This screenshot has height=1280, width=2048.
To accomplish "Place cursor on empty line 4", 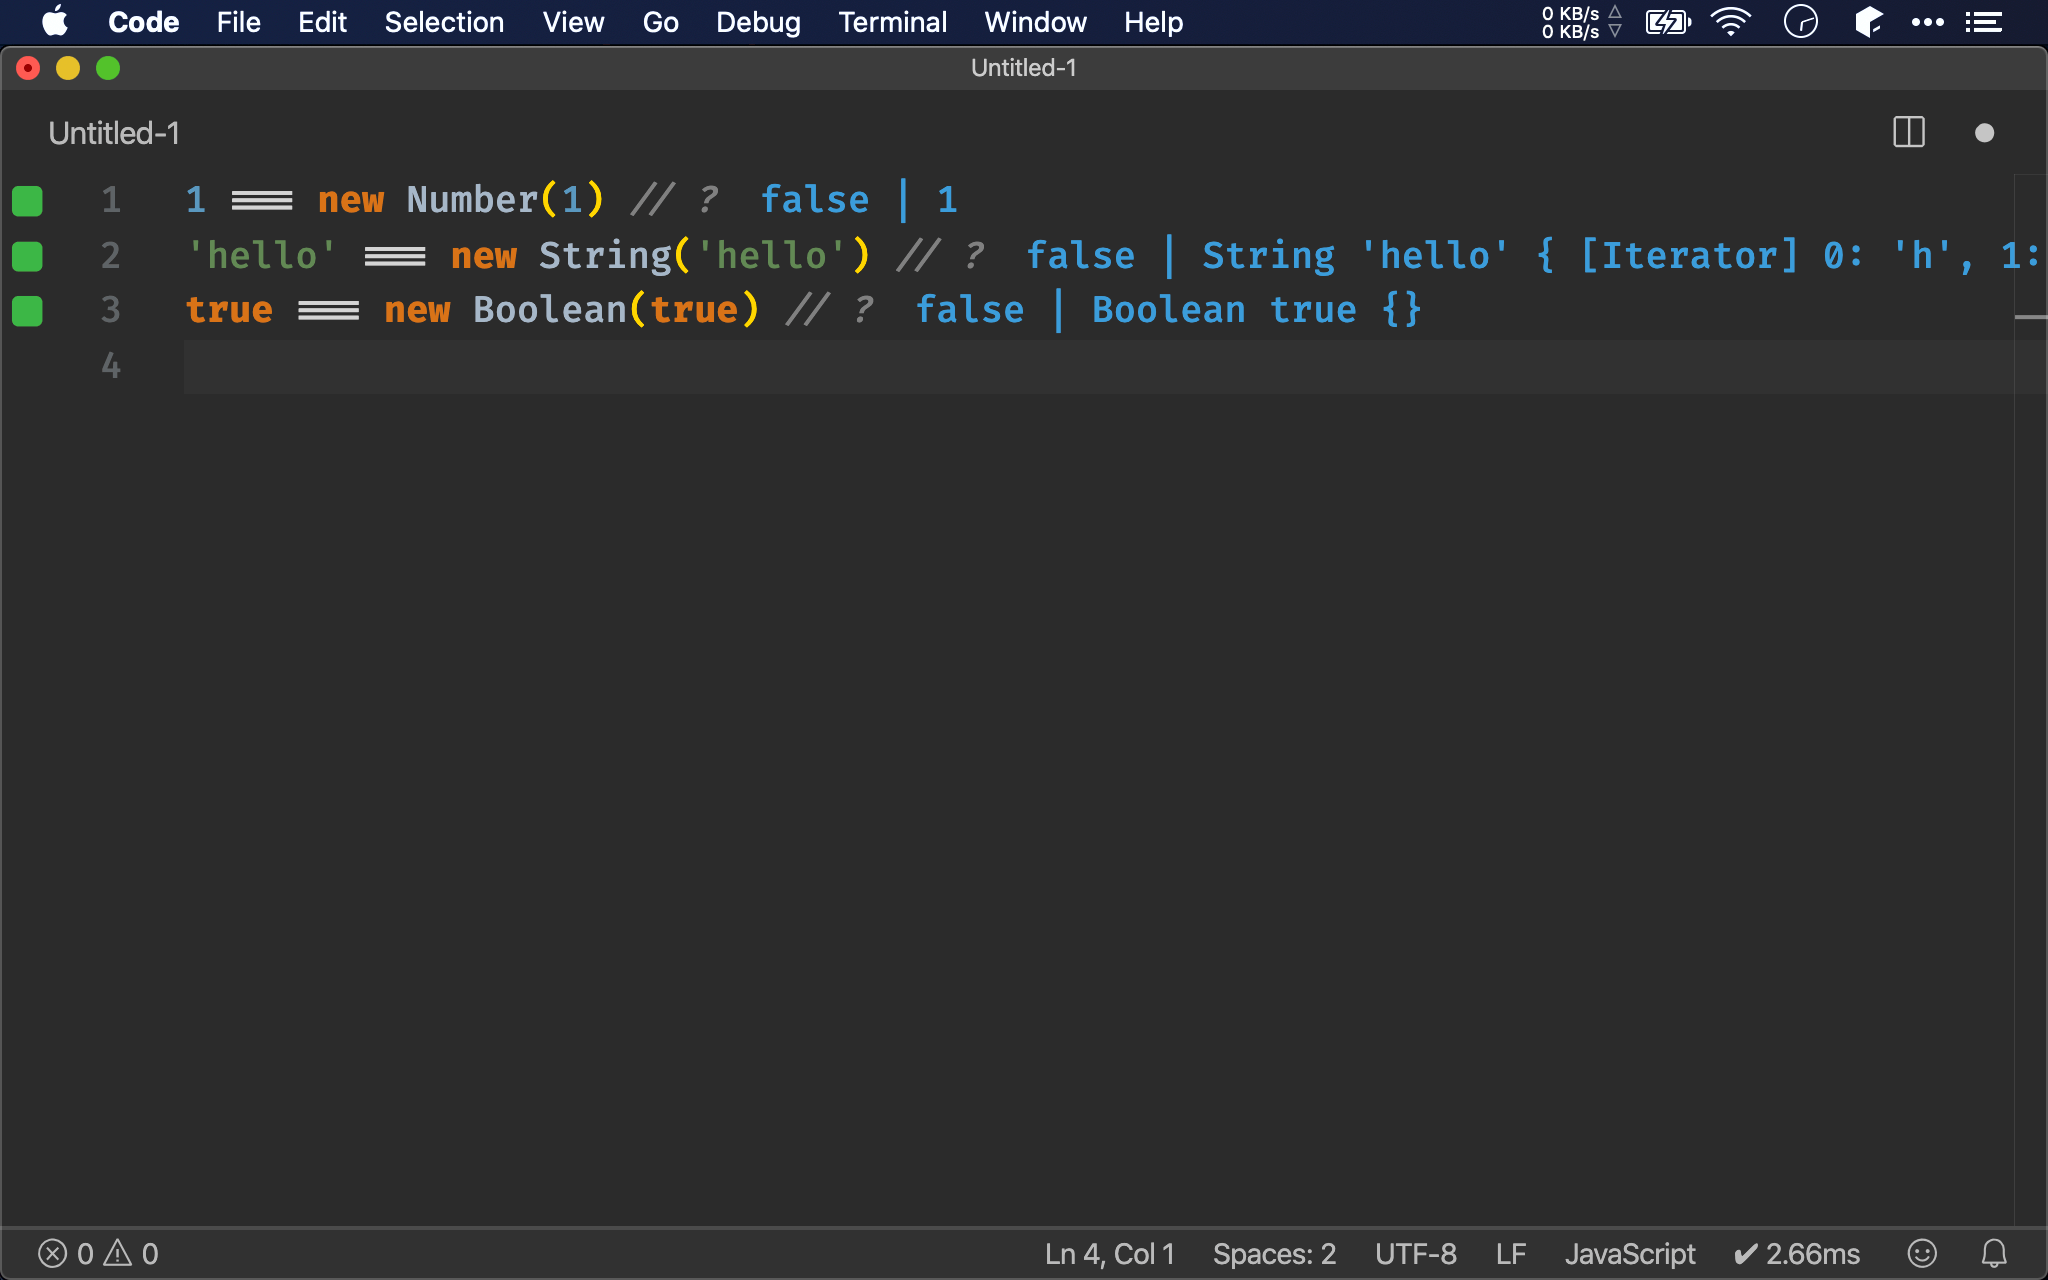I will pos(1098,366).
